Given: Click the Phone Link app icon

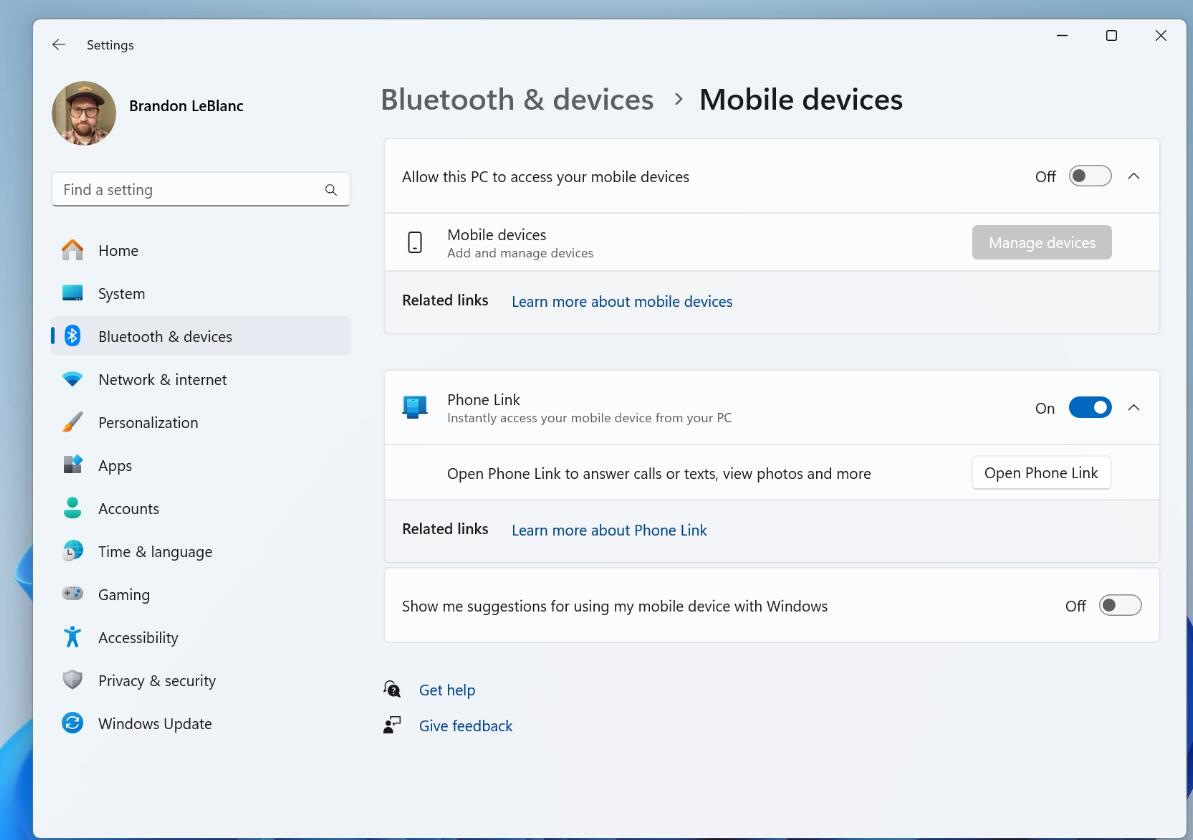Looking at the screenshot, I should coord(413,407).
